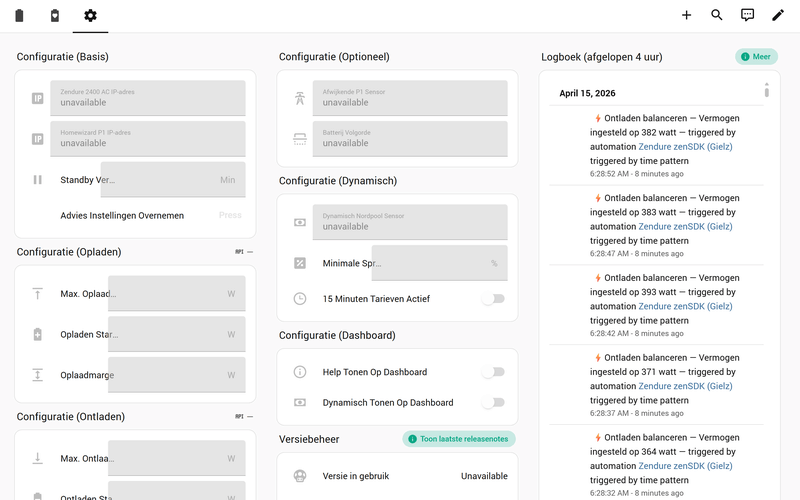Click the clock icon beside 15 Minuten Tarieven
800x500 pixels.
(x=299, y=299)
